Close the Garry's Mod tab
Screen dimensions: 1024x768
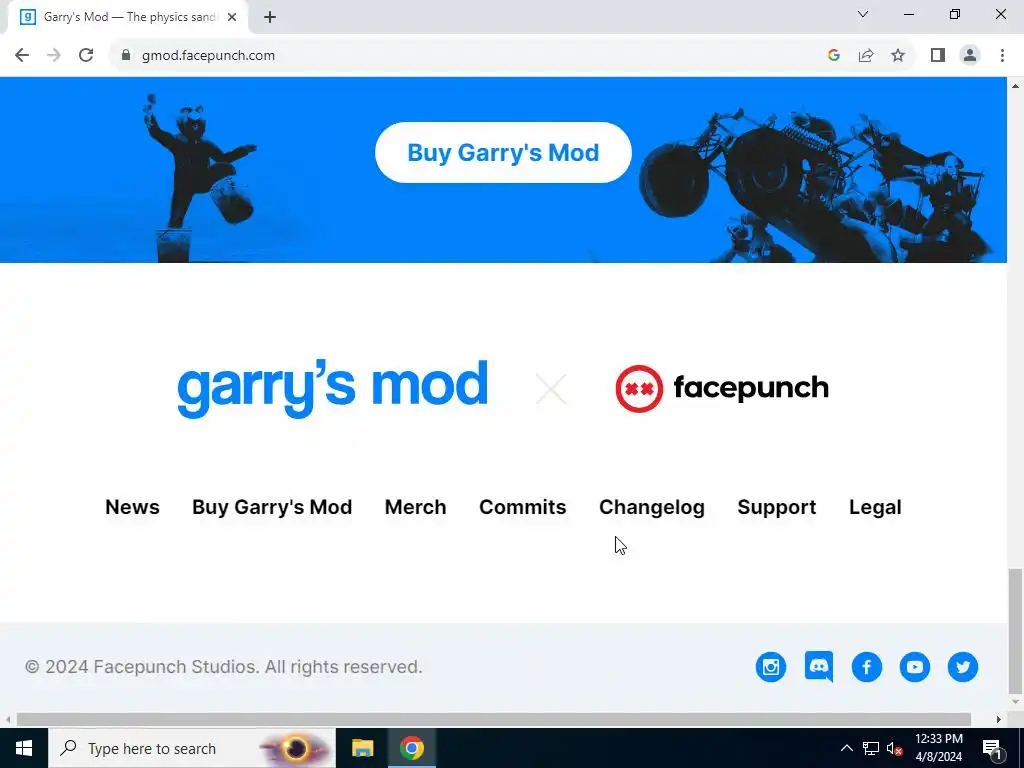click(232, 18)
